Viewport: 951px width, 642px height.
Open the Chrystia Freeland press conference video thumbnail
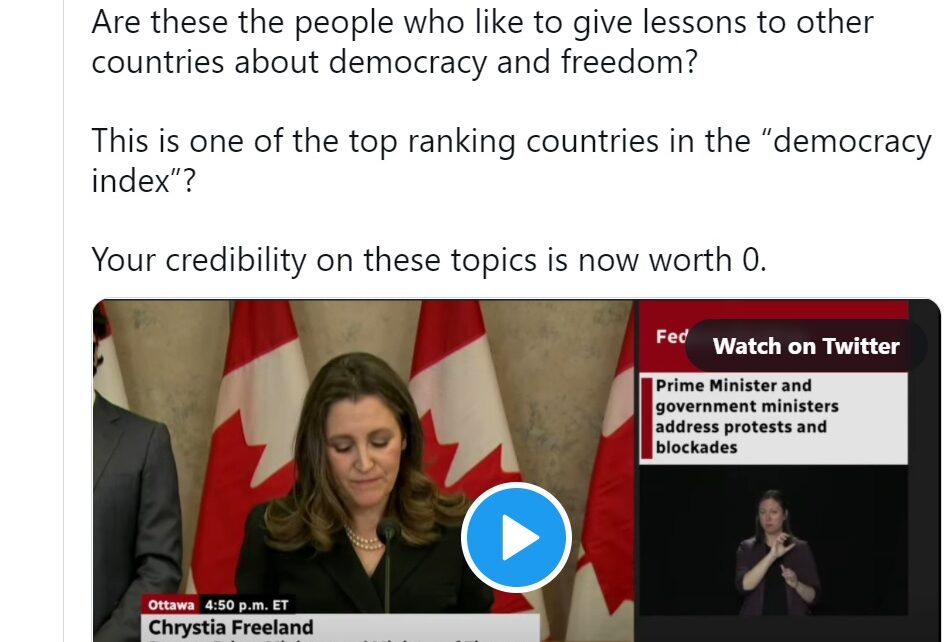coord(517,470)
